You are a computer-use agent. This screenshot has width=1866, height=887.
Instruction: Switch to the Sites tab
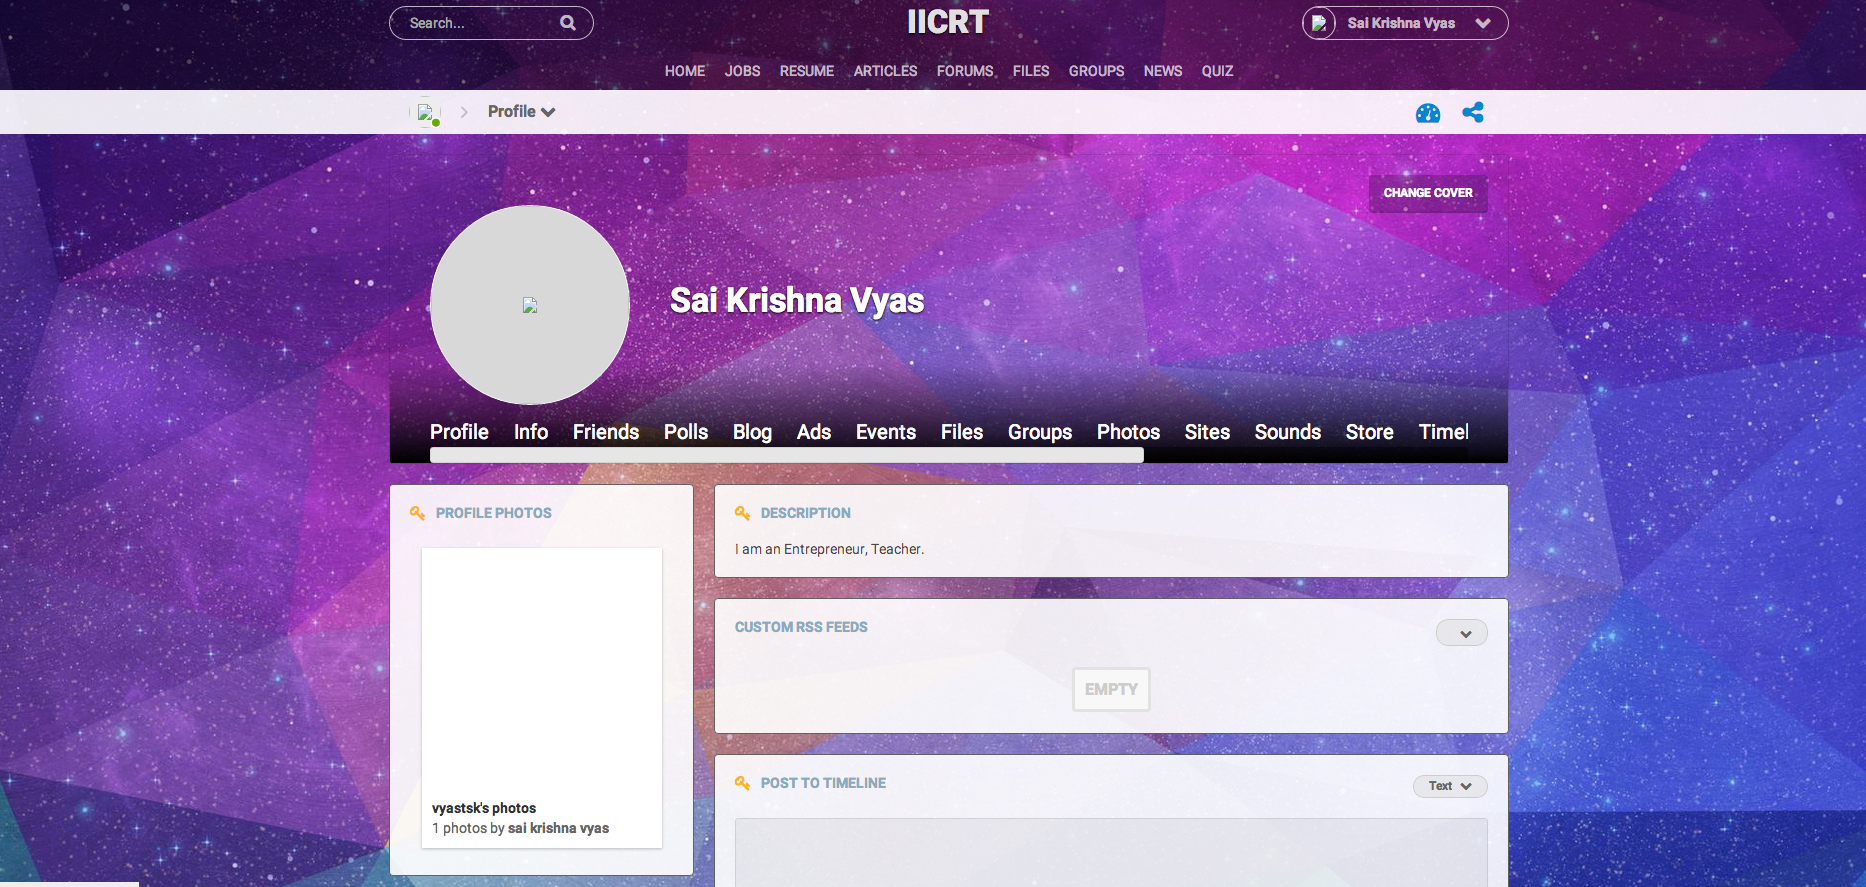coord(1207,432)
